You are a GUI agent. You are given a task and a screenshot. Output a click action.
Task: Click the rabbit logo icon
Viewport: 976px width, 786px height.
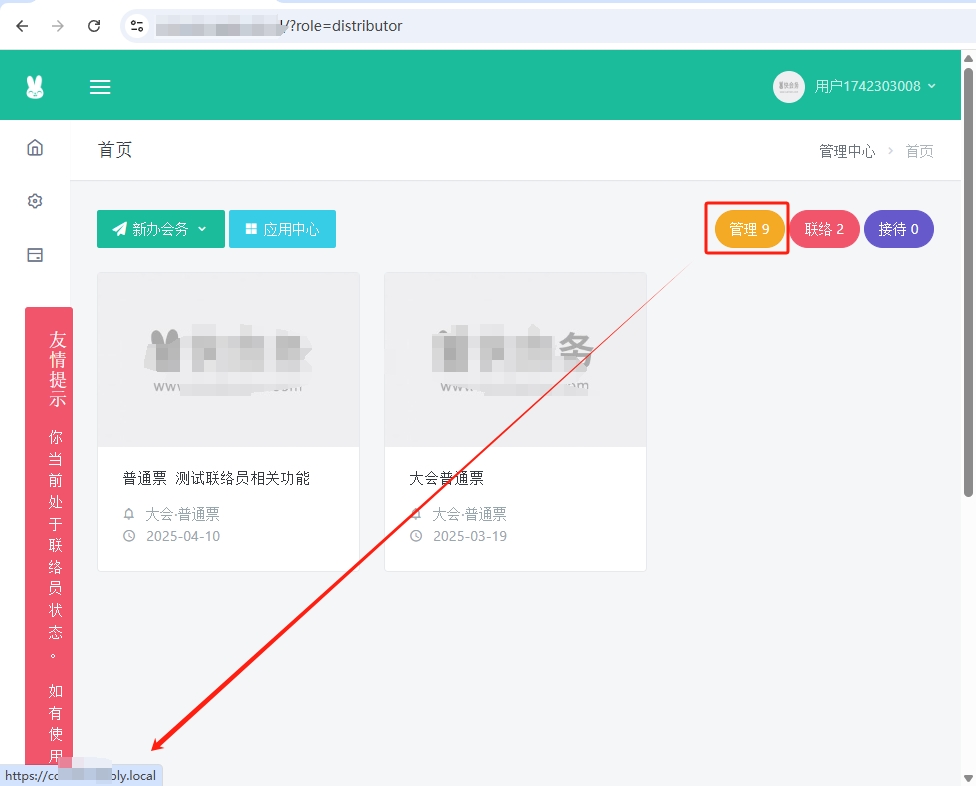(x=35, y=87)
